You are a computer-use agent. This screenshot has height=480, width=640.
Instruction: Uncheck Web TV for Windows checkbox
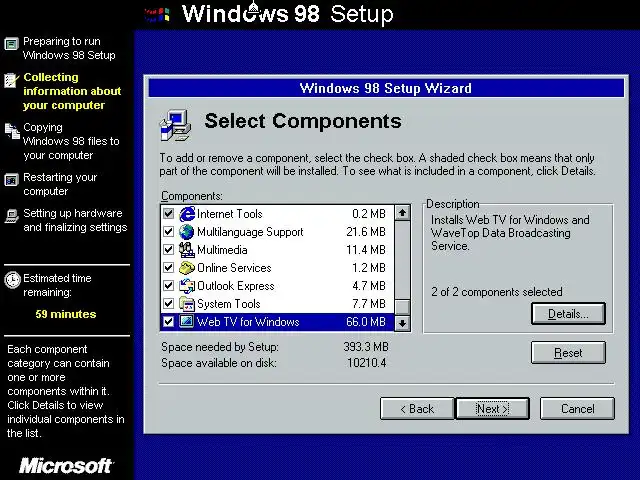(x=169, y=322)
